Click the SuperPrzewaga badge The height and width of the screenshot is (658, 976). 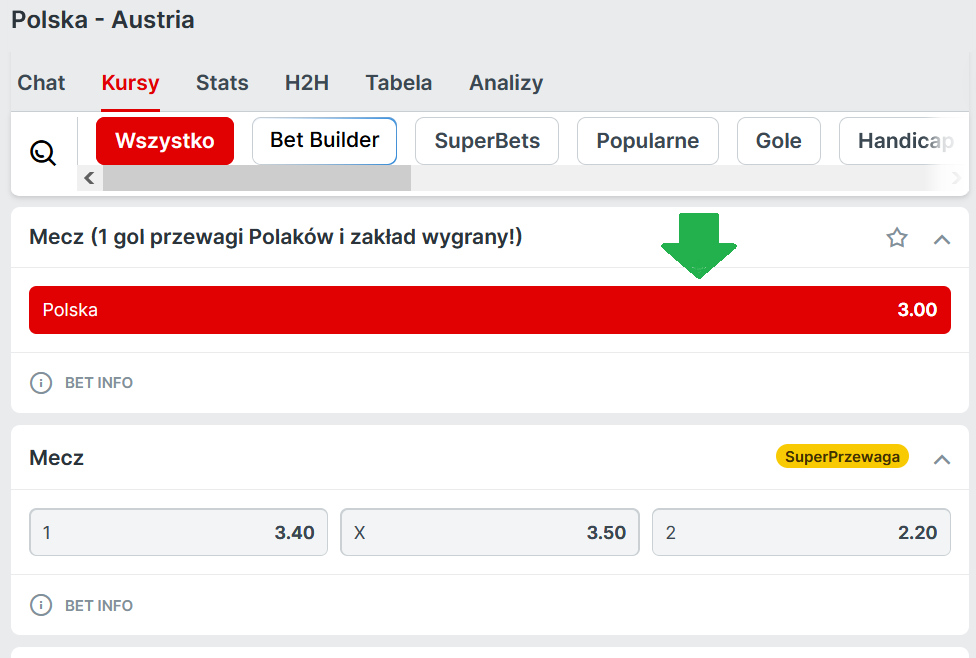tap(842, 457)
